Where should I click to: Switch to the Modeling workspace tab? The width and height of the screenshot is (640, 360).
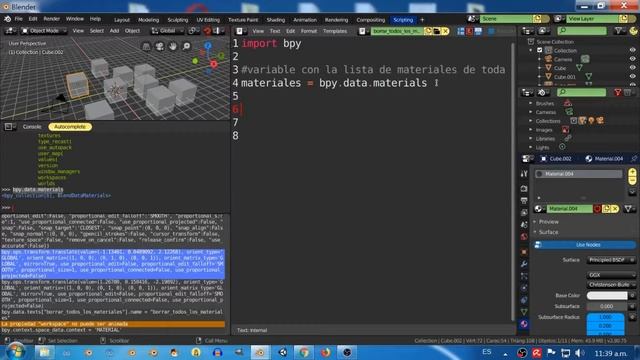(148, 20)
